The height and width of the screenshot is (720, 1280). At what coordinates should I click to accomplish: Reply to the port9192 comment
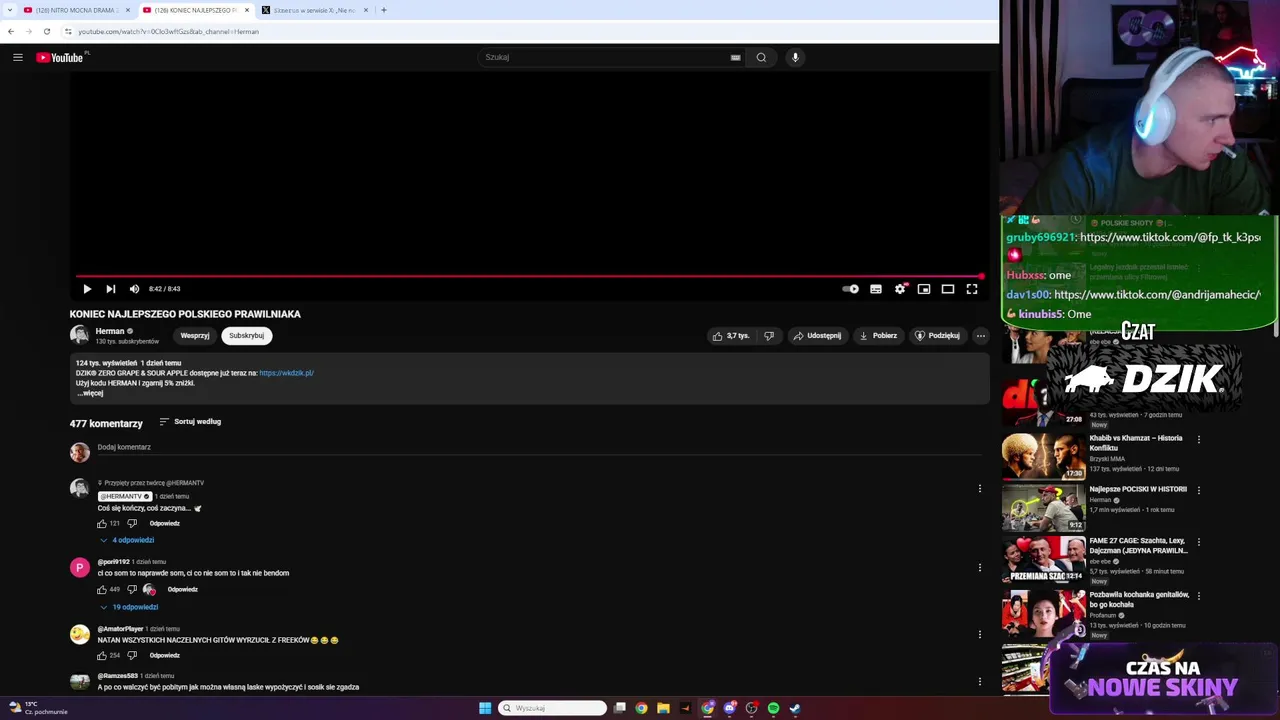[x=182, y=590]
